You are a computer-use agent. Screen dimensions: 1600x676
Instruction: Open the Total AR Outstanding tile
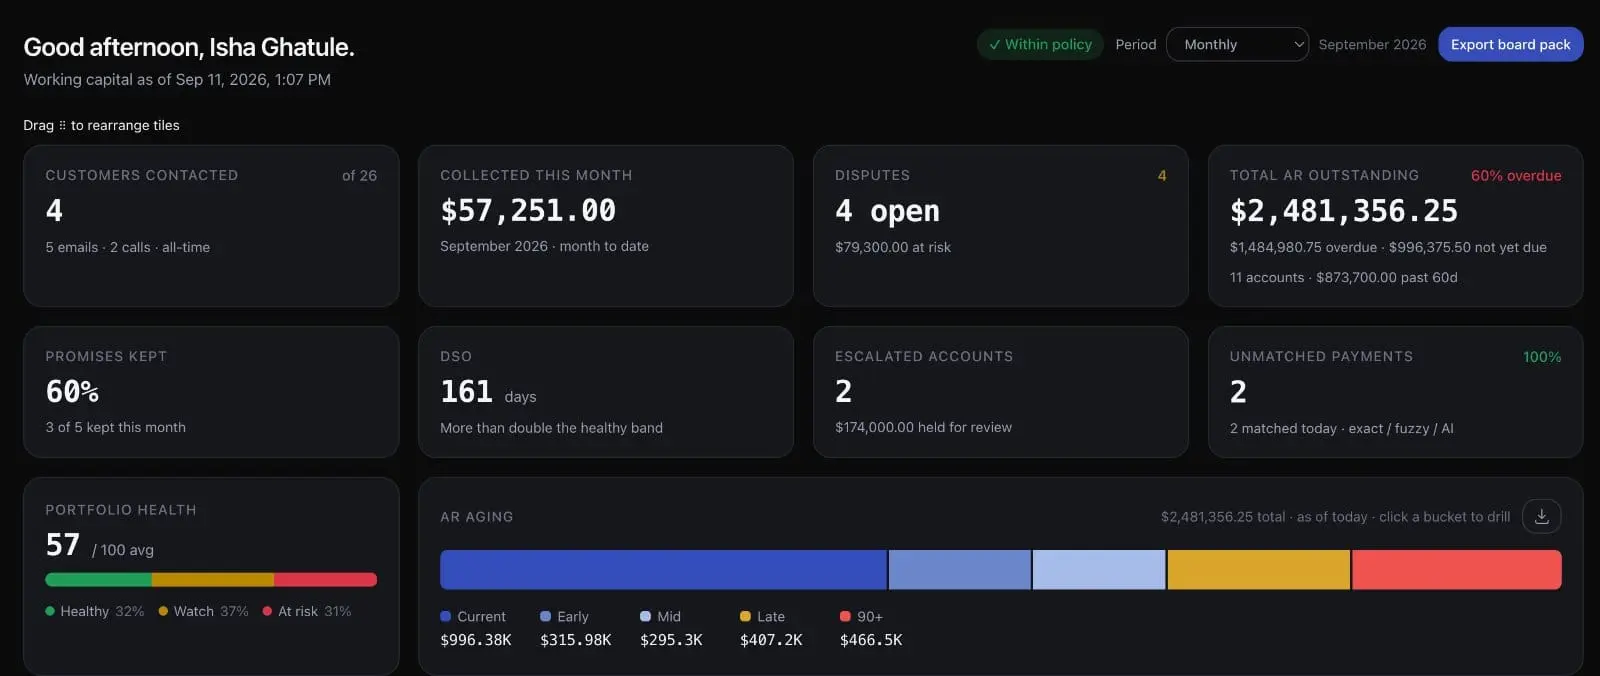pos(1395,226)
